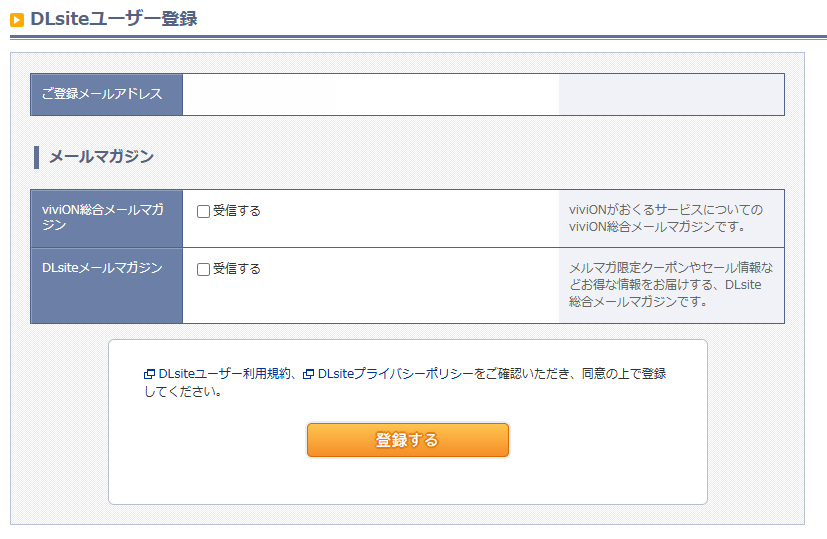Select the DLsiteユーザー登録 page heading
This screenshot has width=827, height=539.
point(113,19)
